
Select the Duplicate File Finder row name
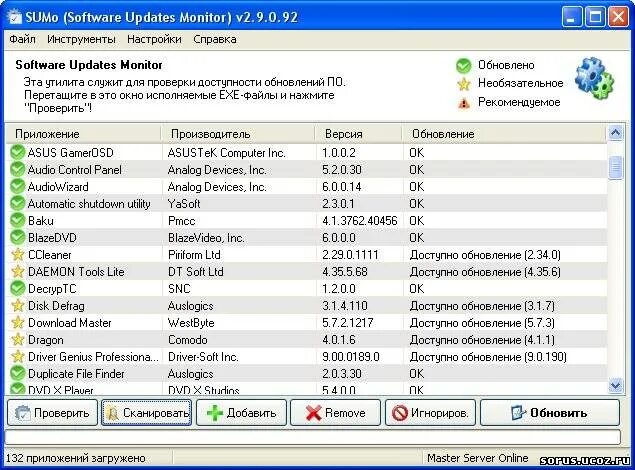(76, 374)
